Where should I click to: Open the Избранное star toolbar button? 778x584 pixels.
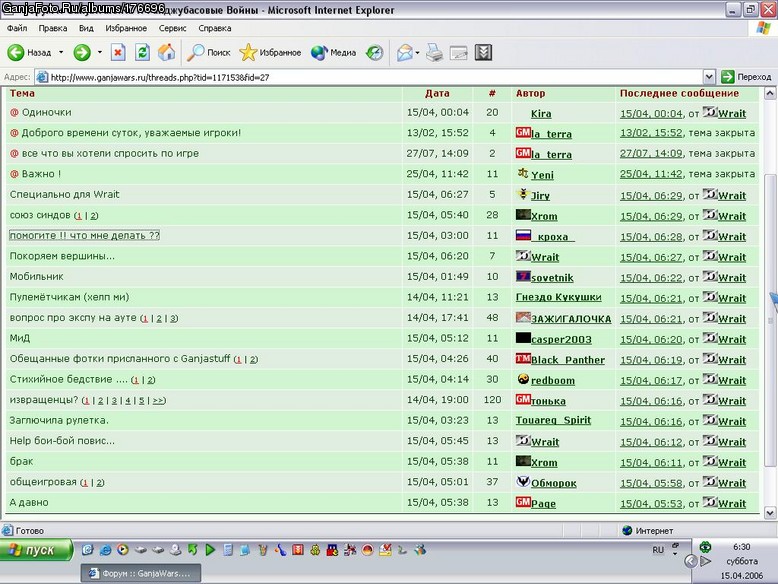click(270, 52)
